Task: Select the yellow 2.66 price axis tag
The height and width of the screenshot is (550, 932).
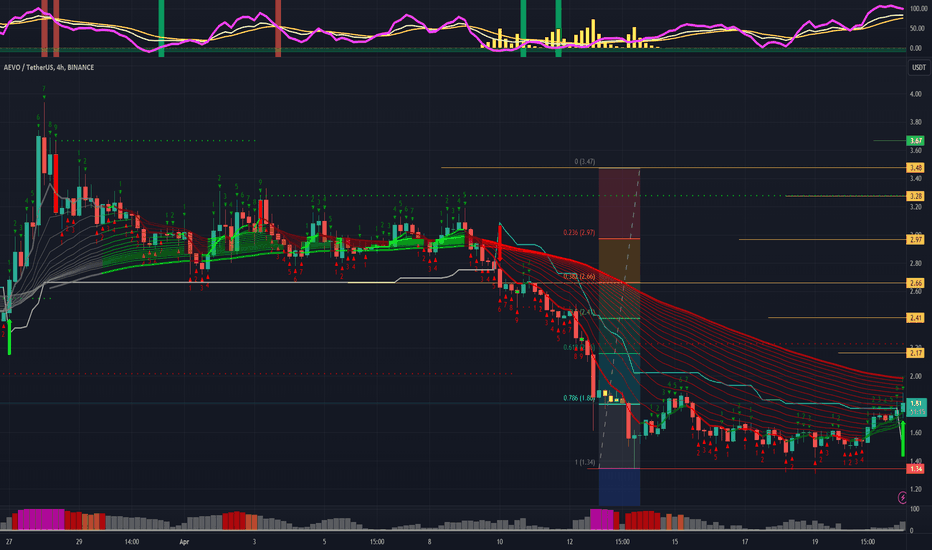Action: (915, 283)
